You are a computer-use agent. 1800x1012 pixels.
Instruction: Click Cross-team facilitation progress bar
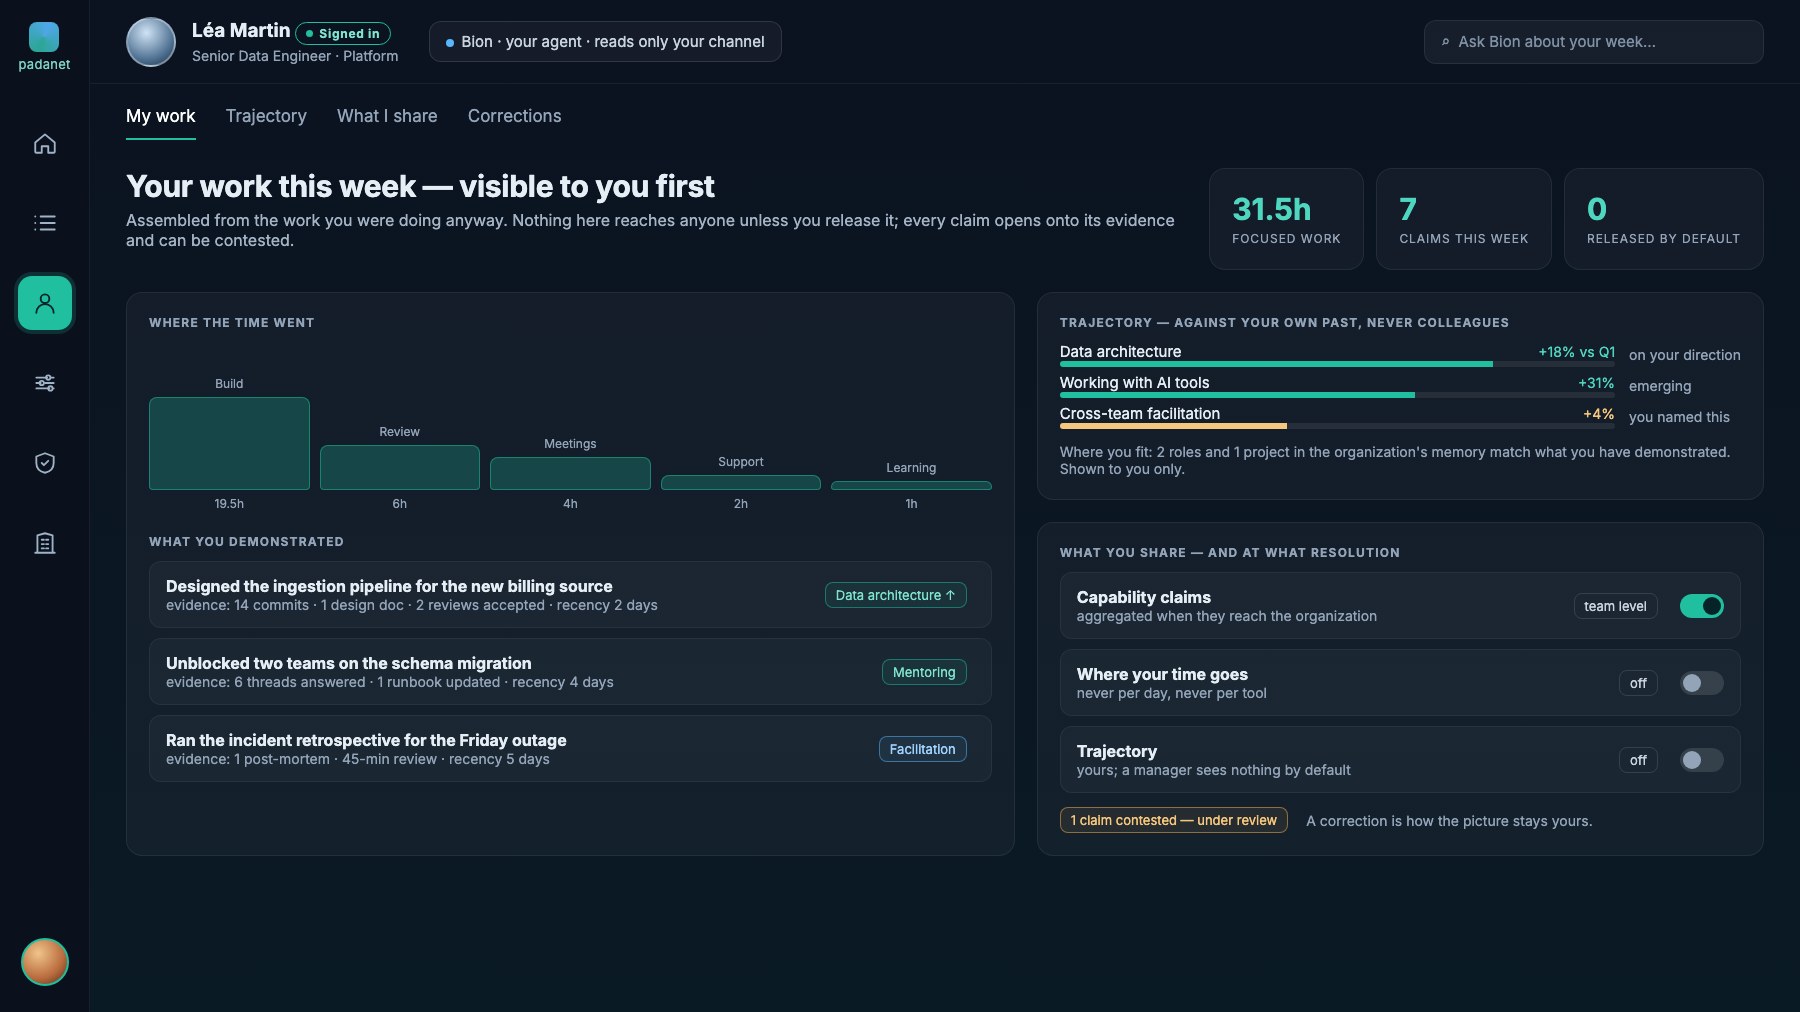click(1337, 426)
